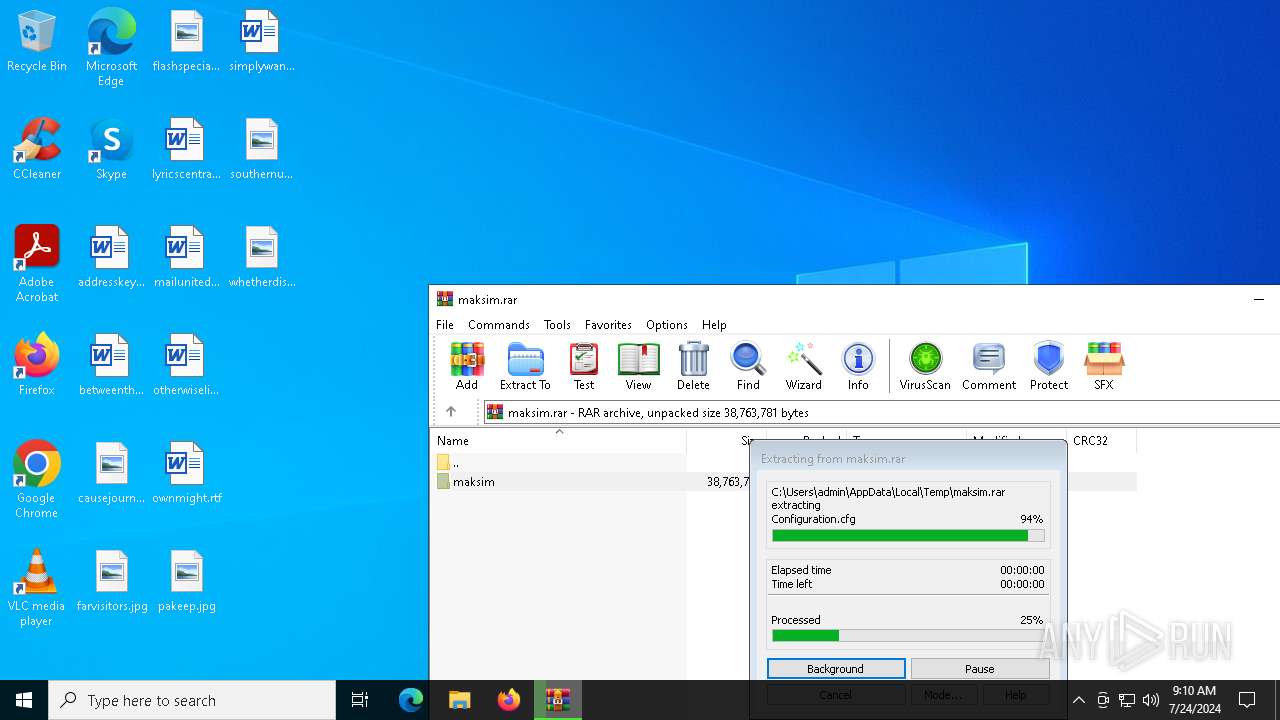Open Firefox desktop shortcut
The height and width of the screenshot is (720, 1280).
coord(37,365)
